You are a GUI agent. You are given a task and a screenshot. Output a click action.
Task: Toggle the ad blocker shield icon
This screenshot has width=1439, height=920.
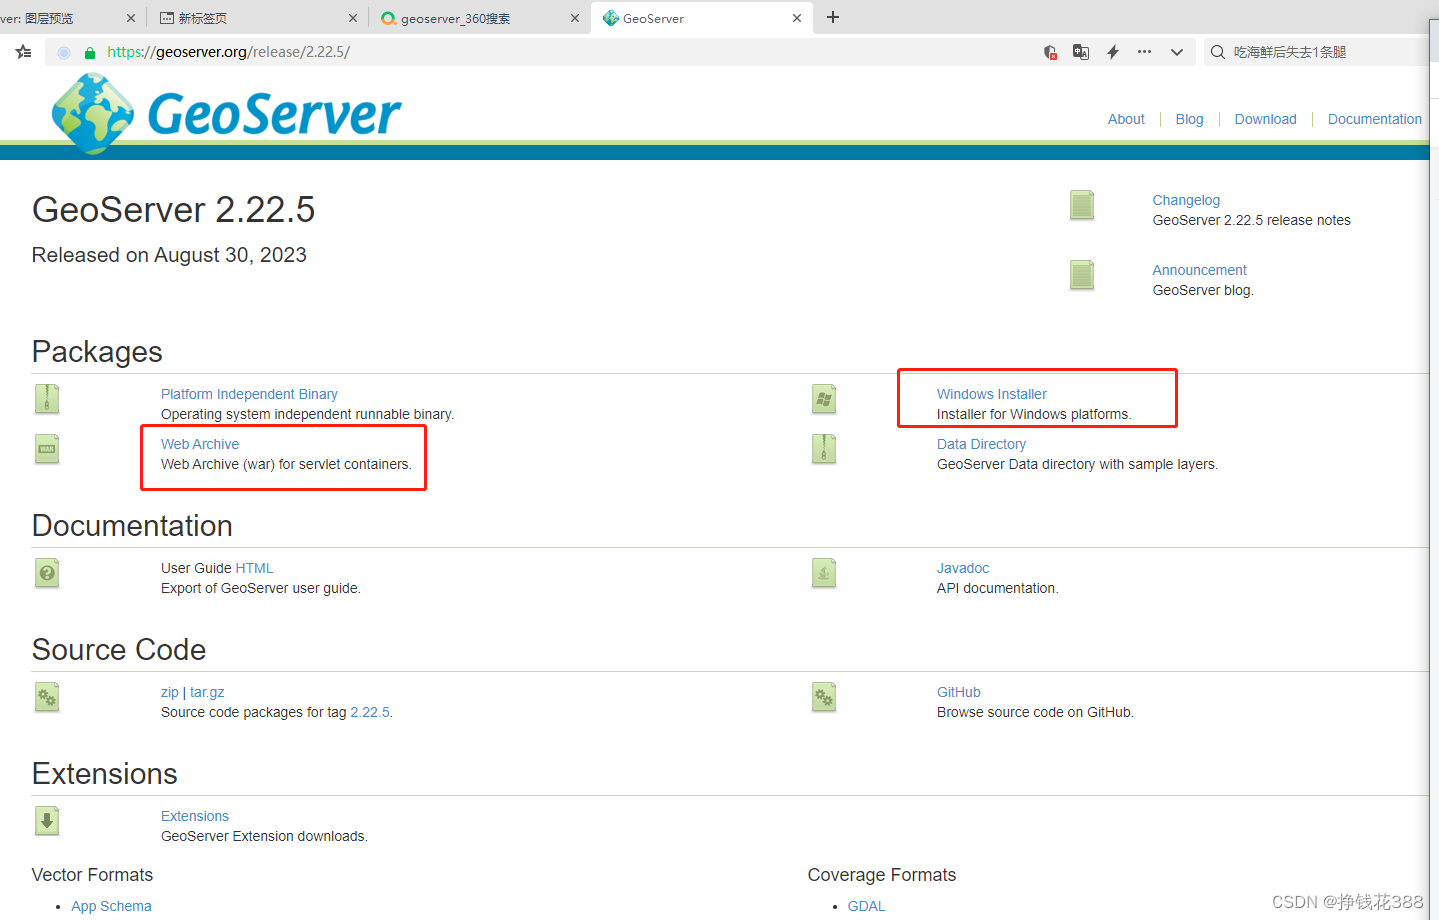coord(1050,51)
